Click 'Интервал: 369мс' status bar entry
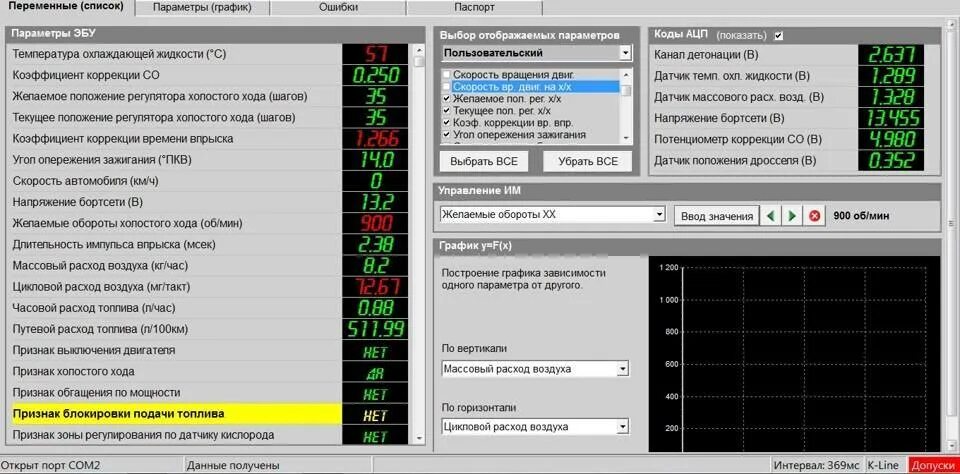Screen dimensions: 960x474 (817, 466)
